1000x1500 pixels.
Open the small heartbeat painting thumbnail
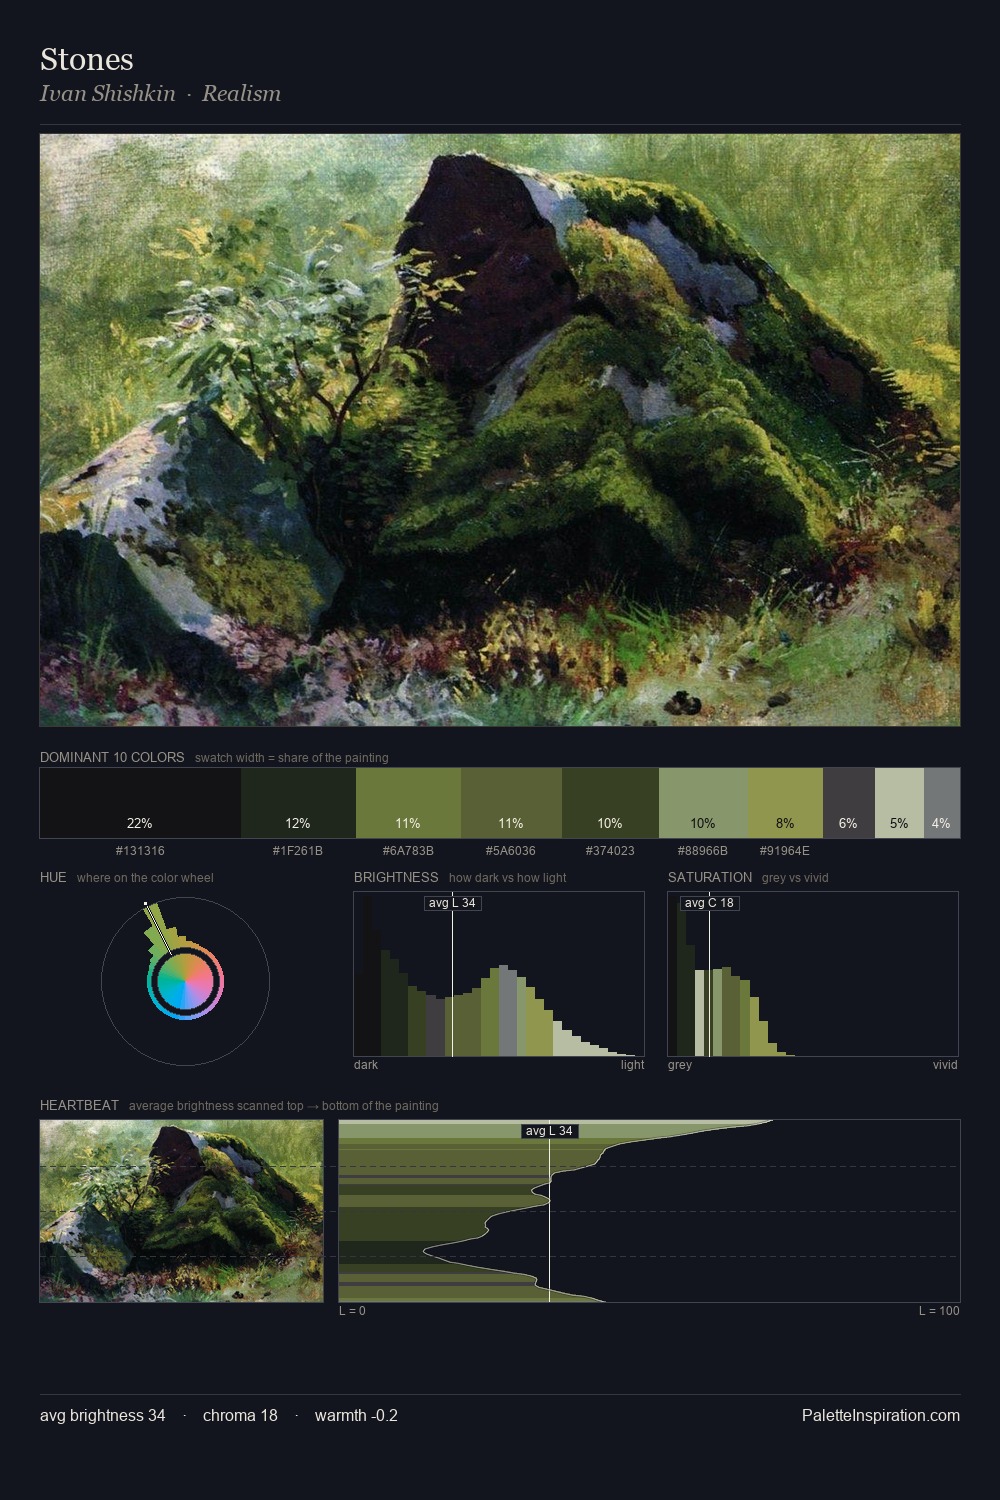coord(181,1210)
